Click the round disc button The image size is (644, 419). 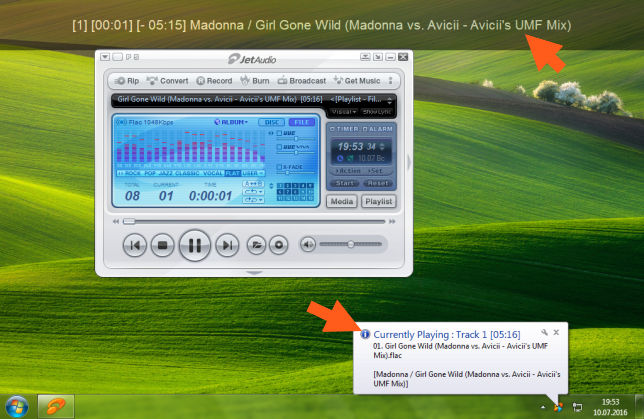pos(279,245)
